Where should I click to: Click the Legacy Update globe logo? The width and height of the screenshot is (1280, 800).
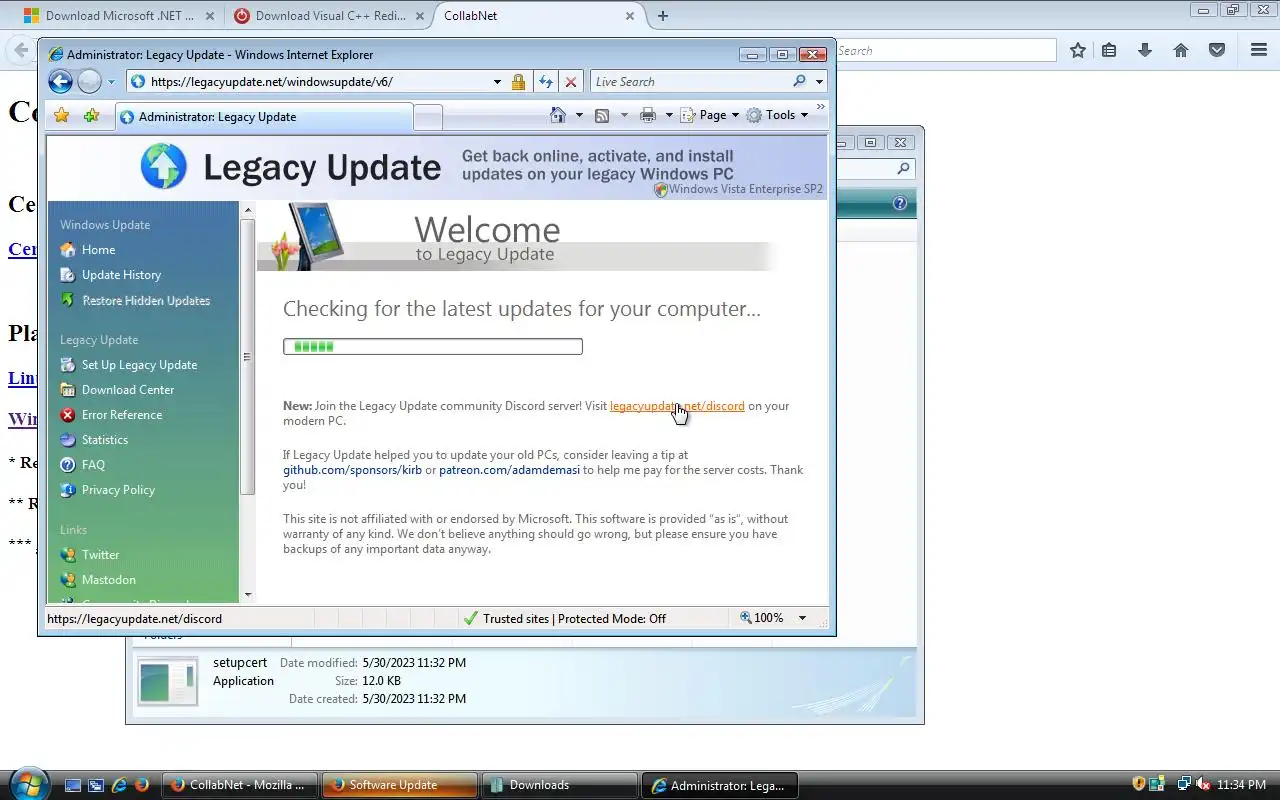click(x=164, y=166)
